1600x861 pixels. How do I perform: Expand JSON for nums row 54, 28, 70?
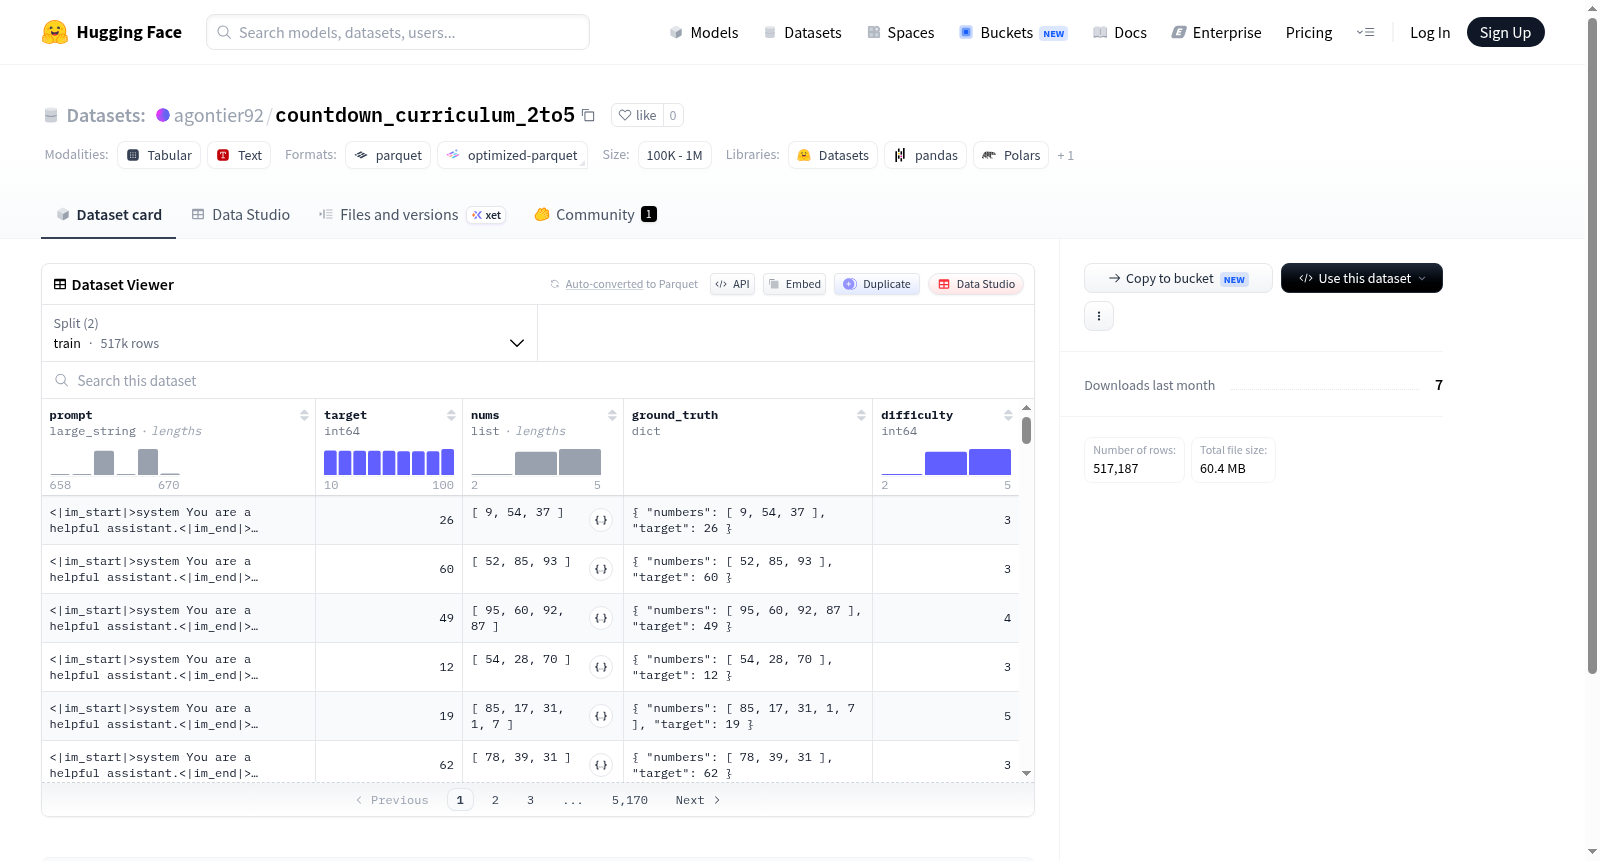pyautogui.click(x=601, y=667)
